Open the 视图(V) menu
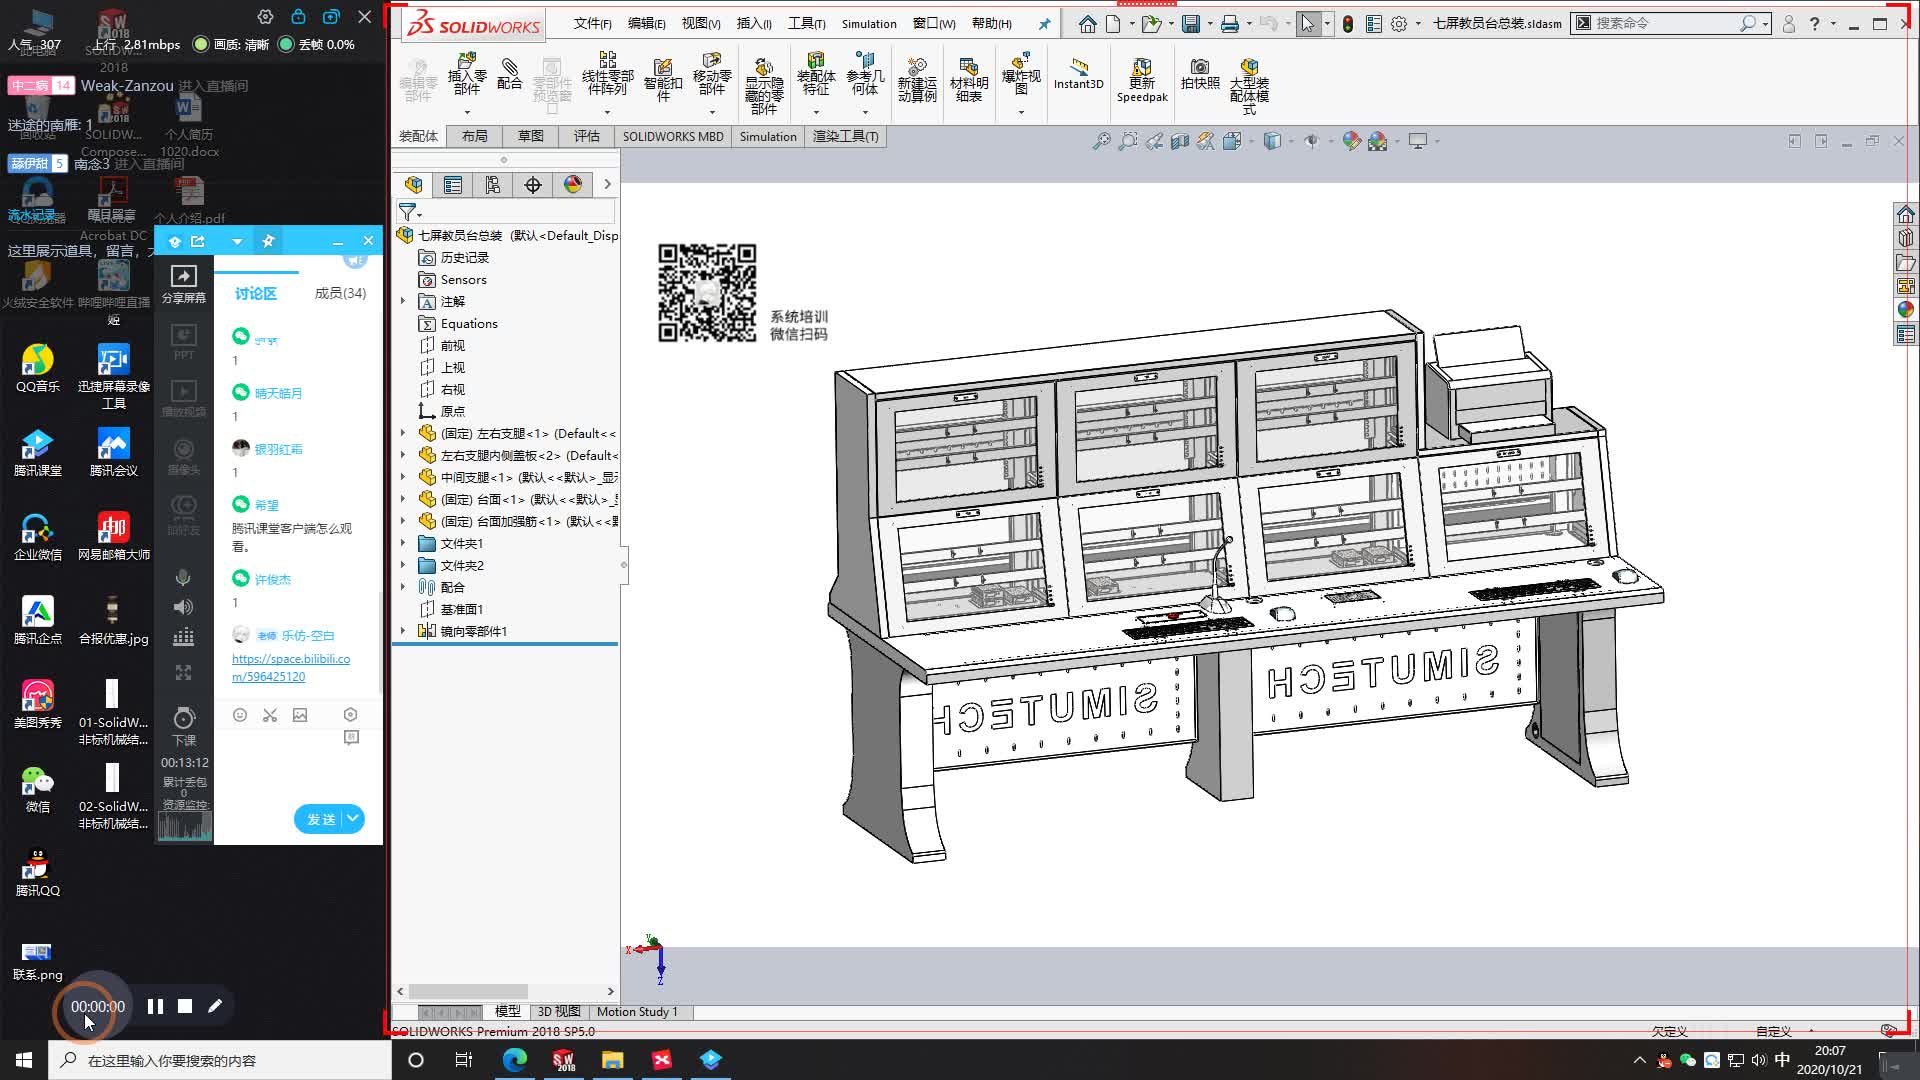This screenshot has width=1920, height=1080. pyautogui.click(x=700, y=23)
